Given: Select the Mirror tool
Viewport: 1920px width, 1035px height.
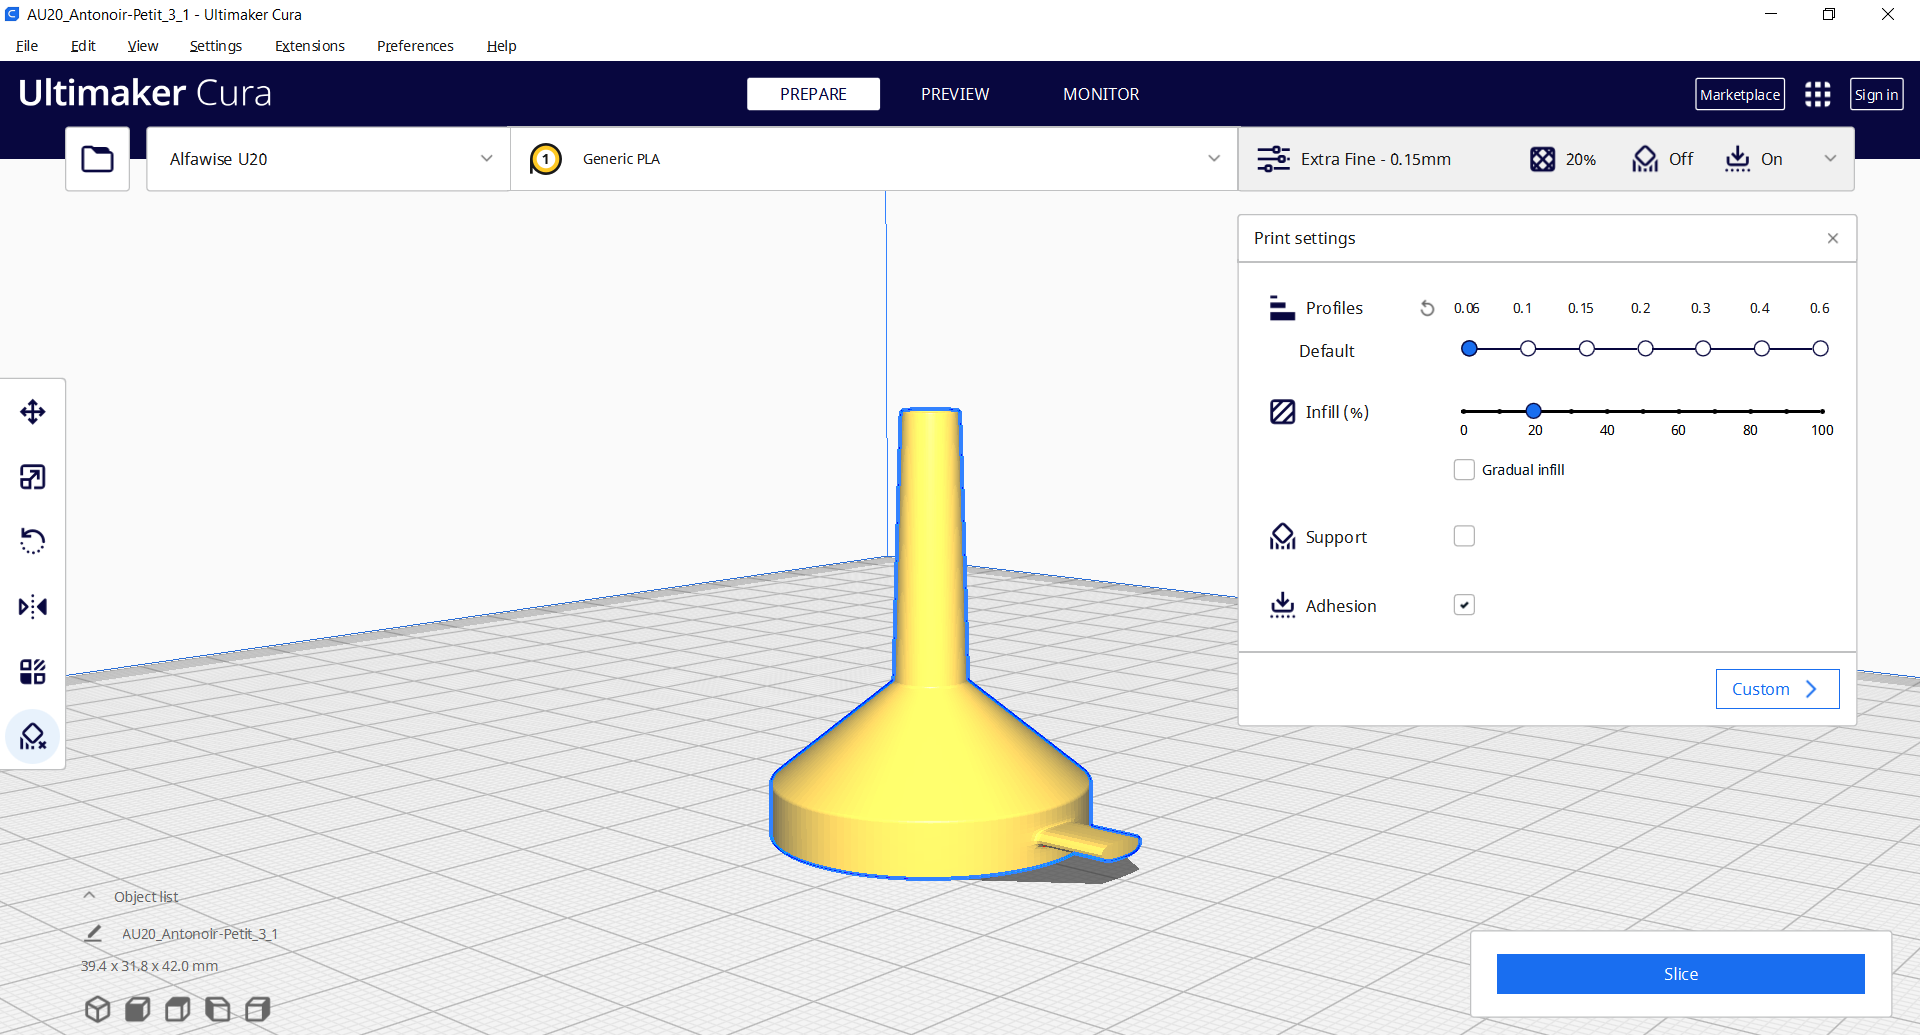Looking at the screenshot, I should coord(33,607).
